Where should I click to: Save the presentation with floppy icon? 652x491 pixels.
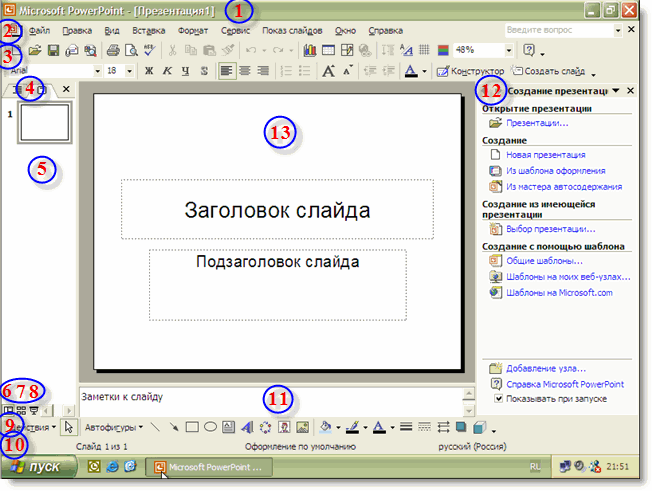tap(53, 51)
